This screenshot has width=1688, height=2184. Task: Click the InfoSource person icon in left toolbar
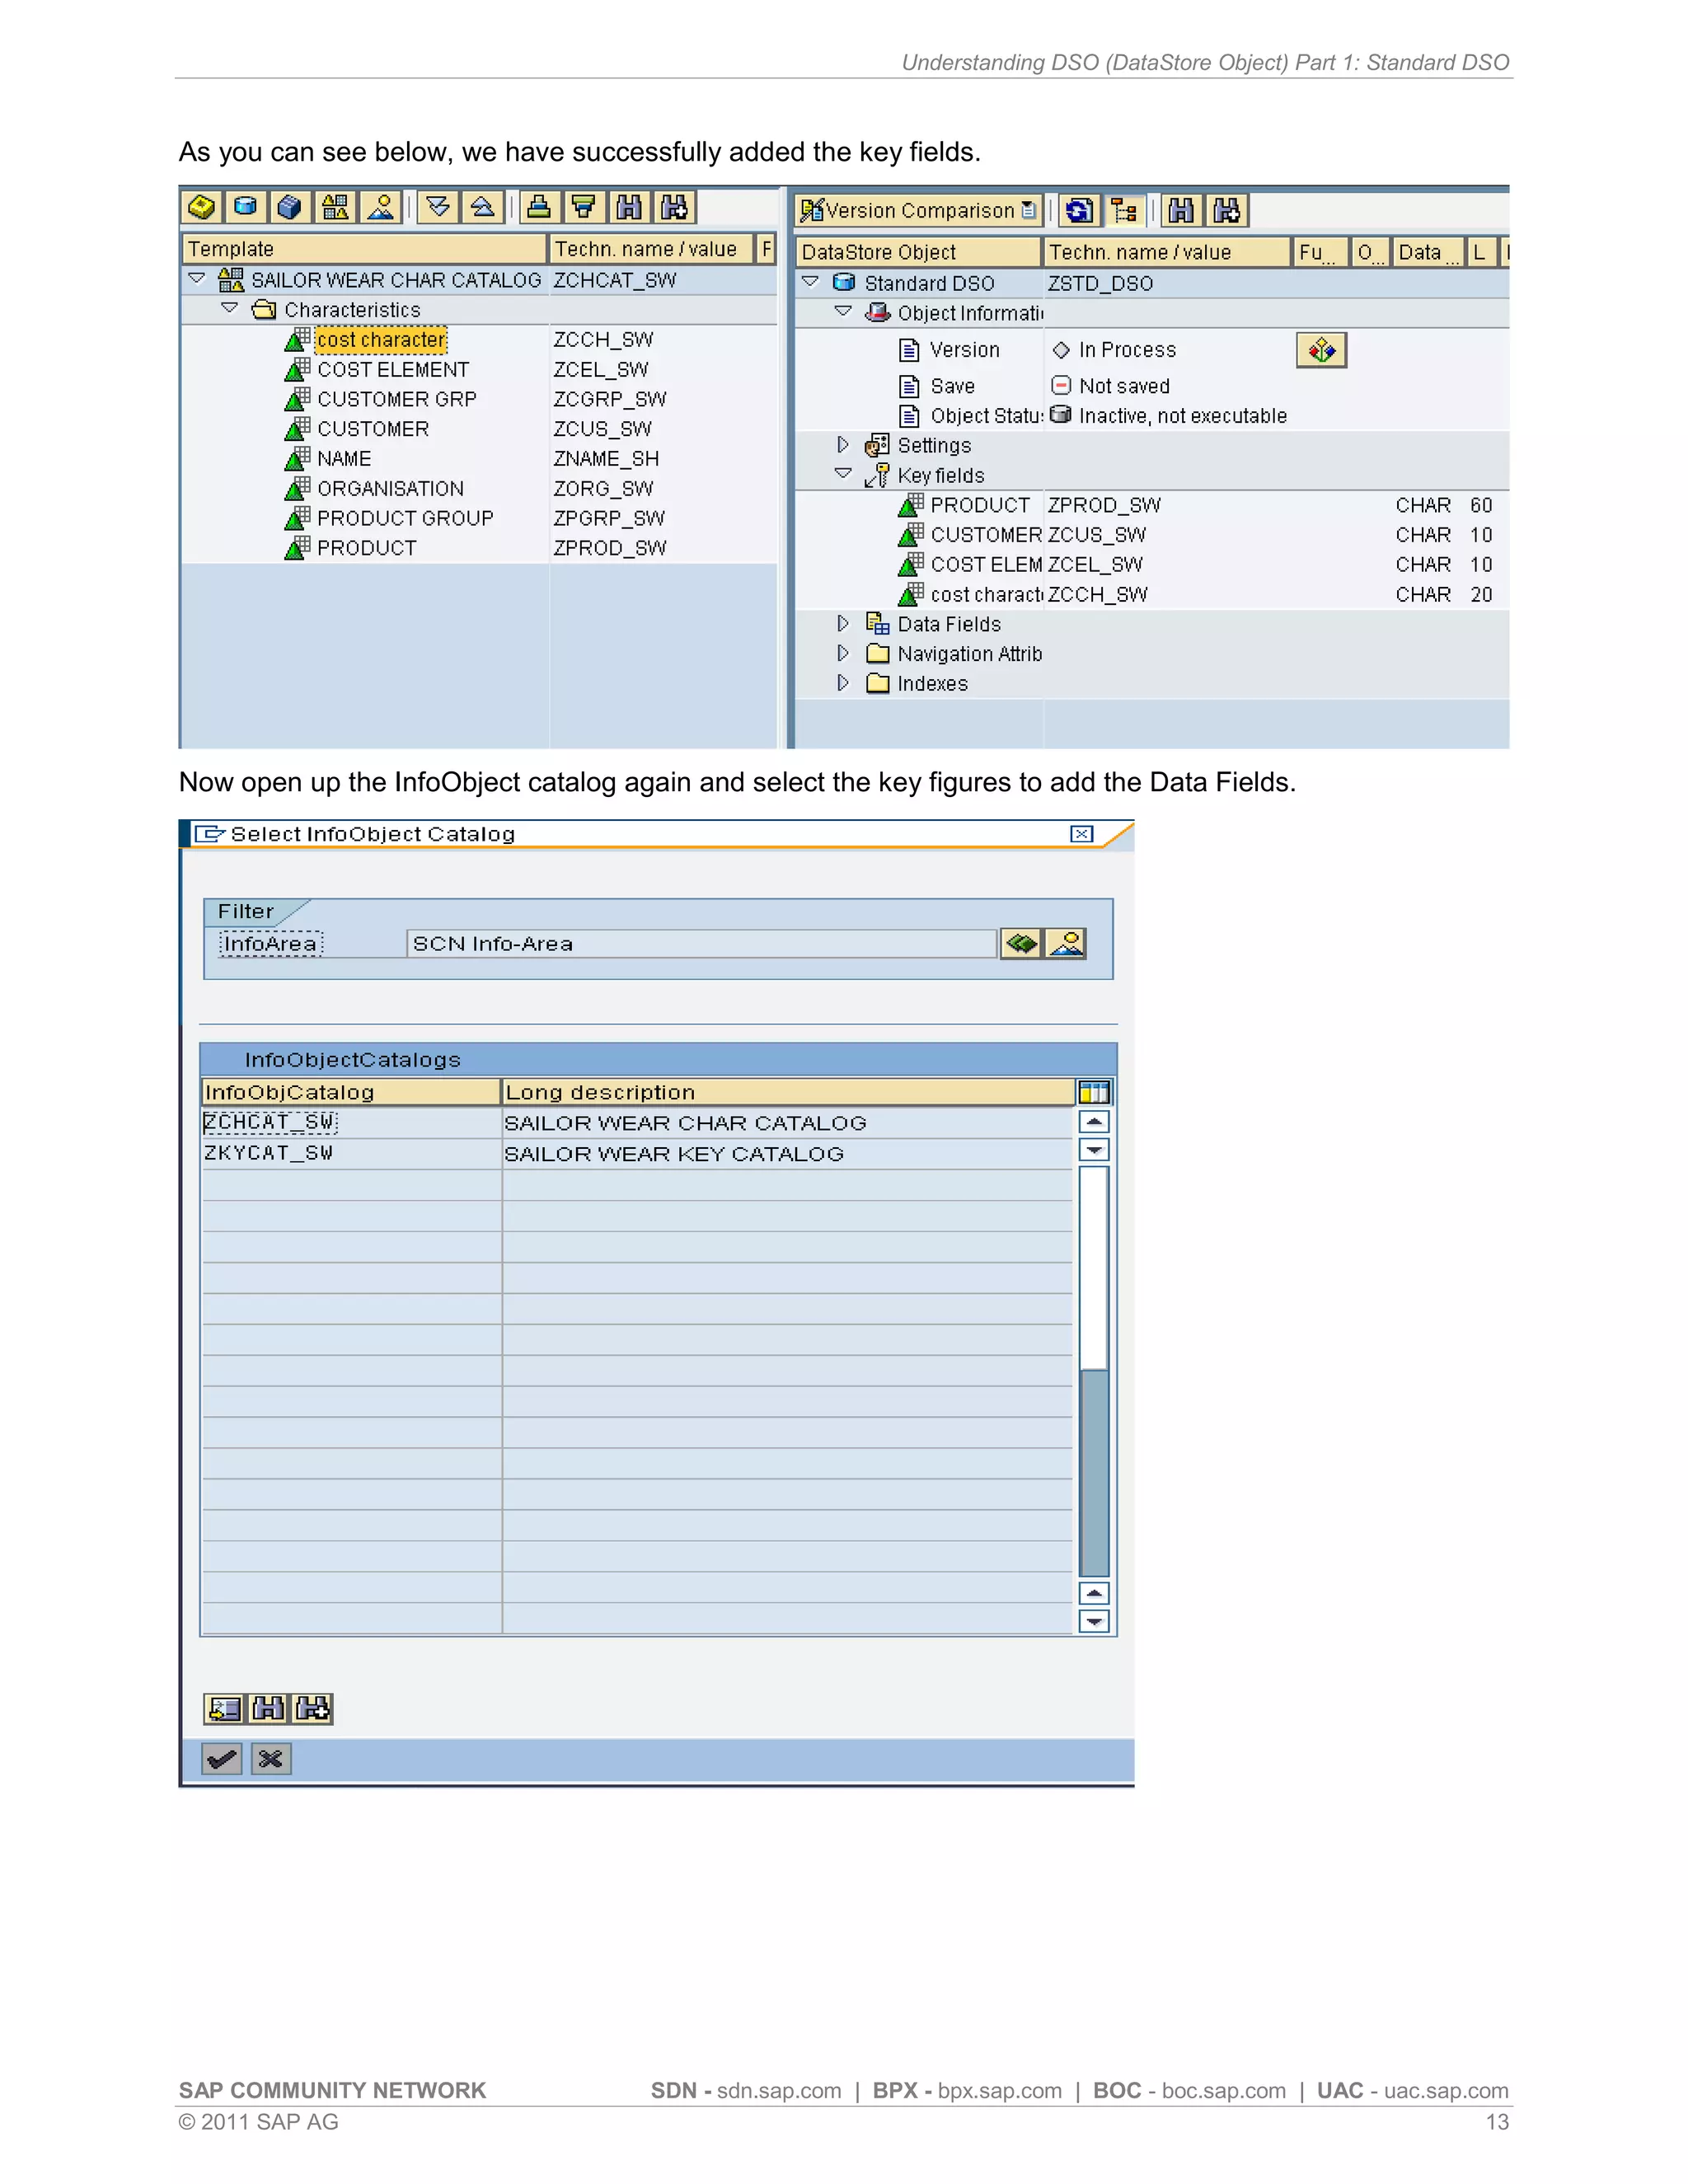click(381, 207)
